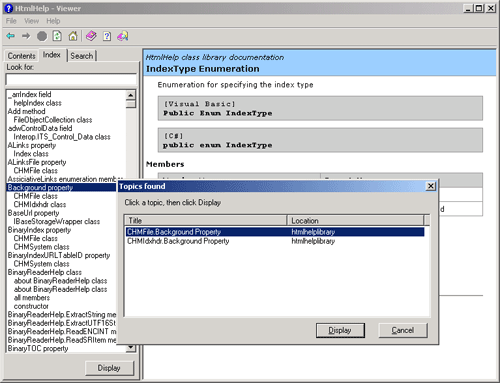The image size is (500, 383).
Task: Click the Title column header
Action: 206,220
